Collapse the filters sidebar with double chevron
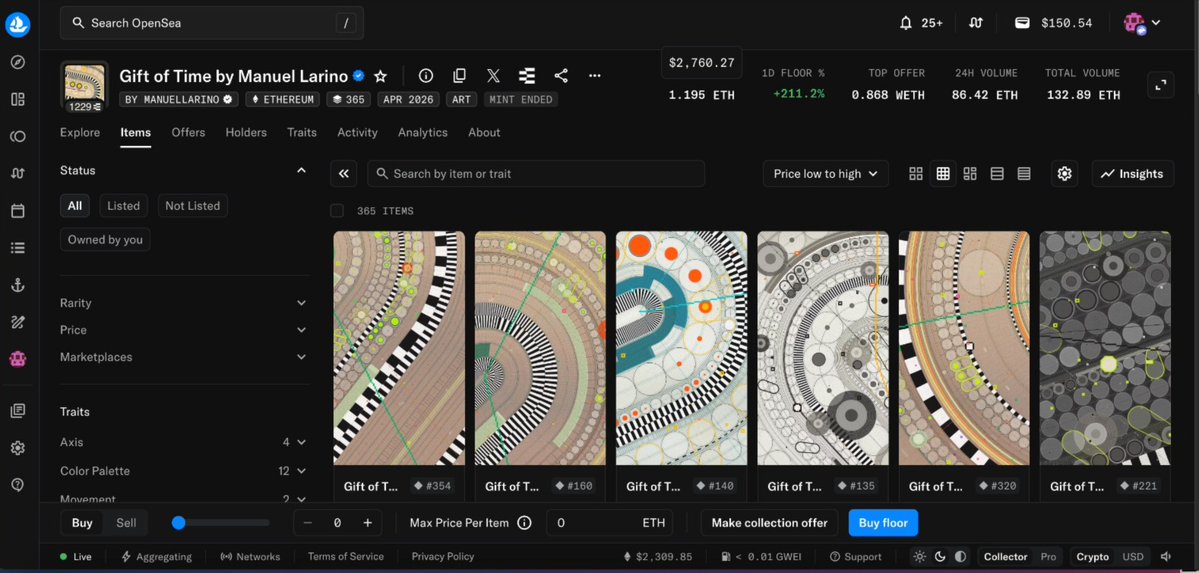1199x573 pixels. (344, 174)
